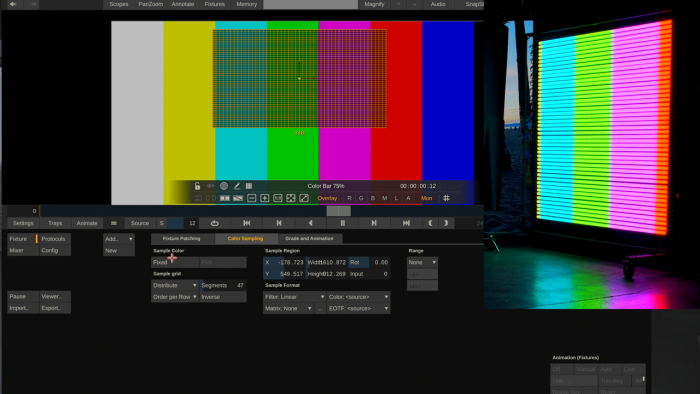The height and width of the screenshot is (394, 700).
Task: Click the Segments value slider field
Action: [223, 286]
